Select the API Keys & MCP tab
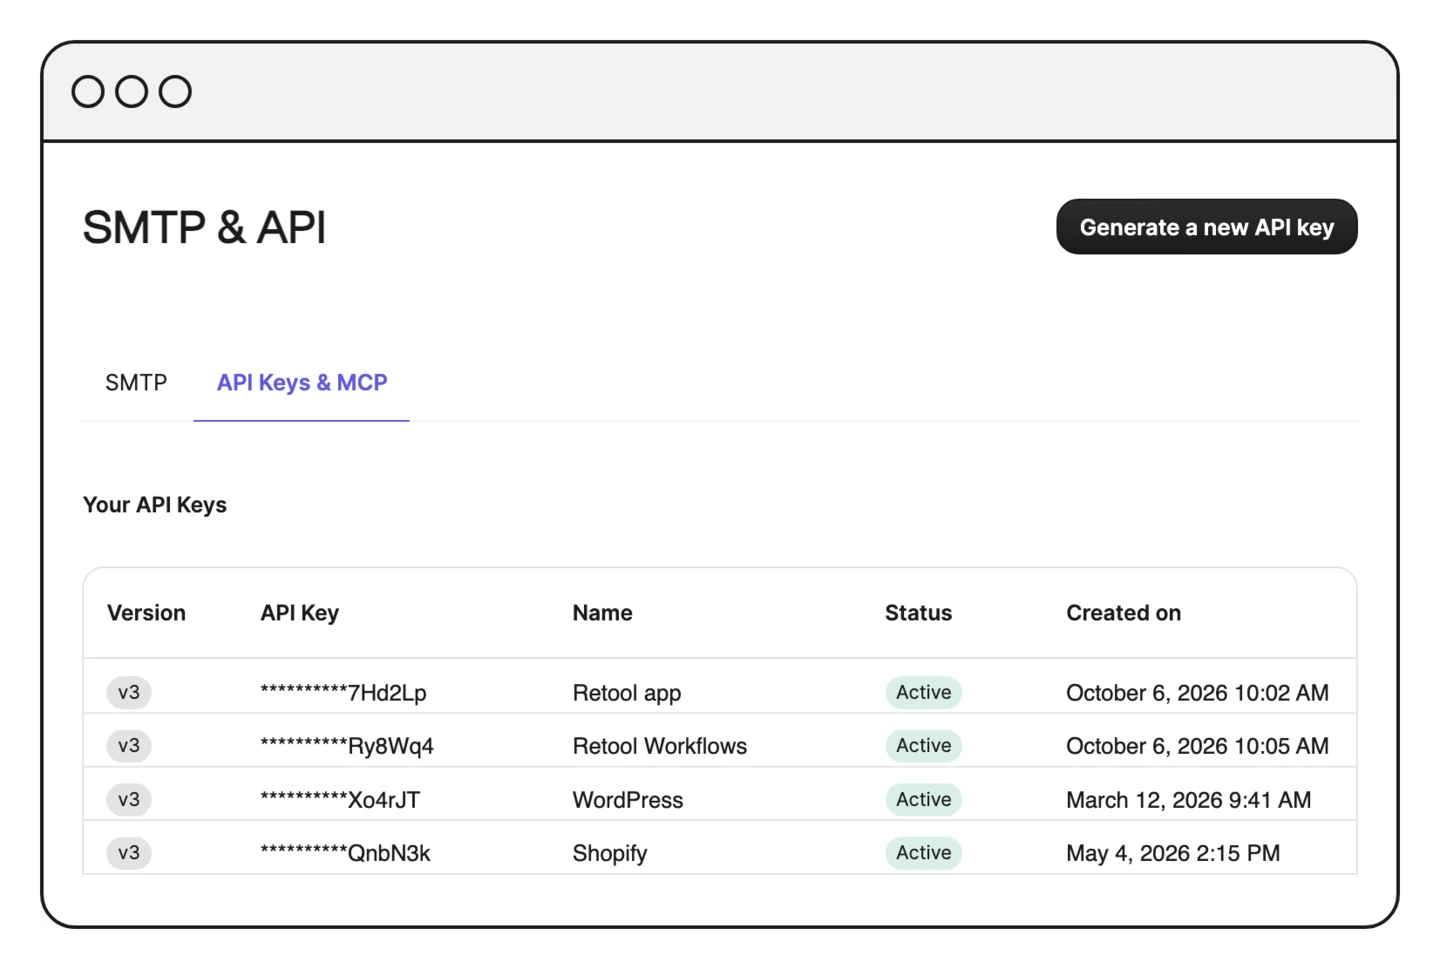The width and height of the screenshot is (1440, 969). (302, 383)
